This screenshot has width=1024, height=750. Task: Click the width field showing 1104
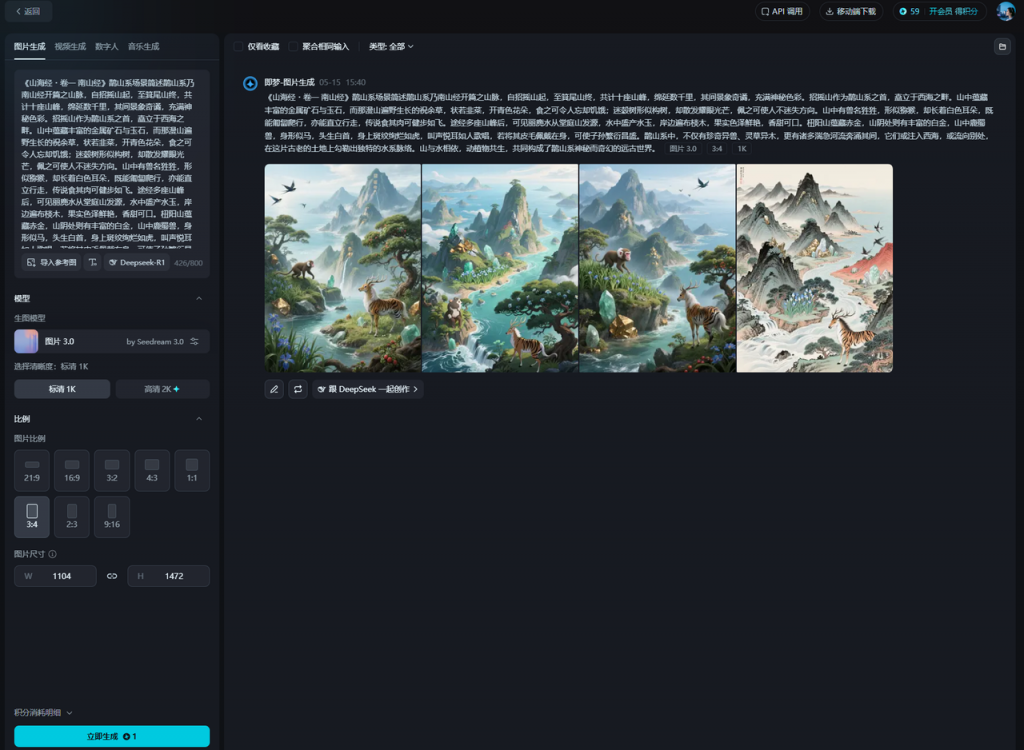pos(56,576)
